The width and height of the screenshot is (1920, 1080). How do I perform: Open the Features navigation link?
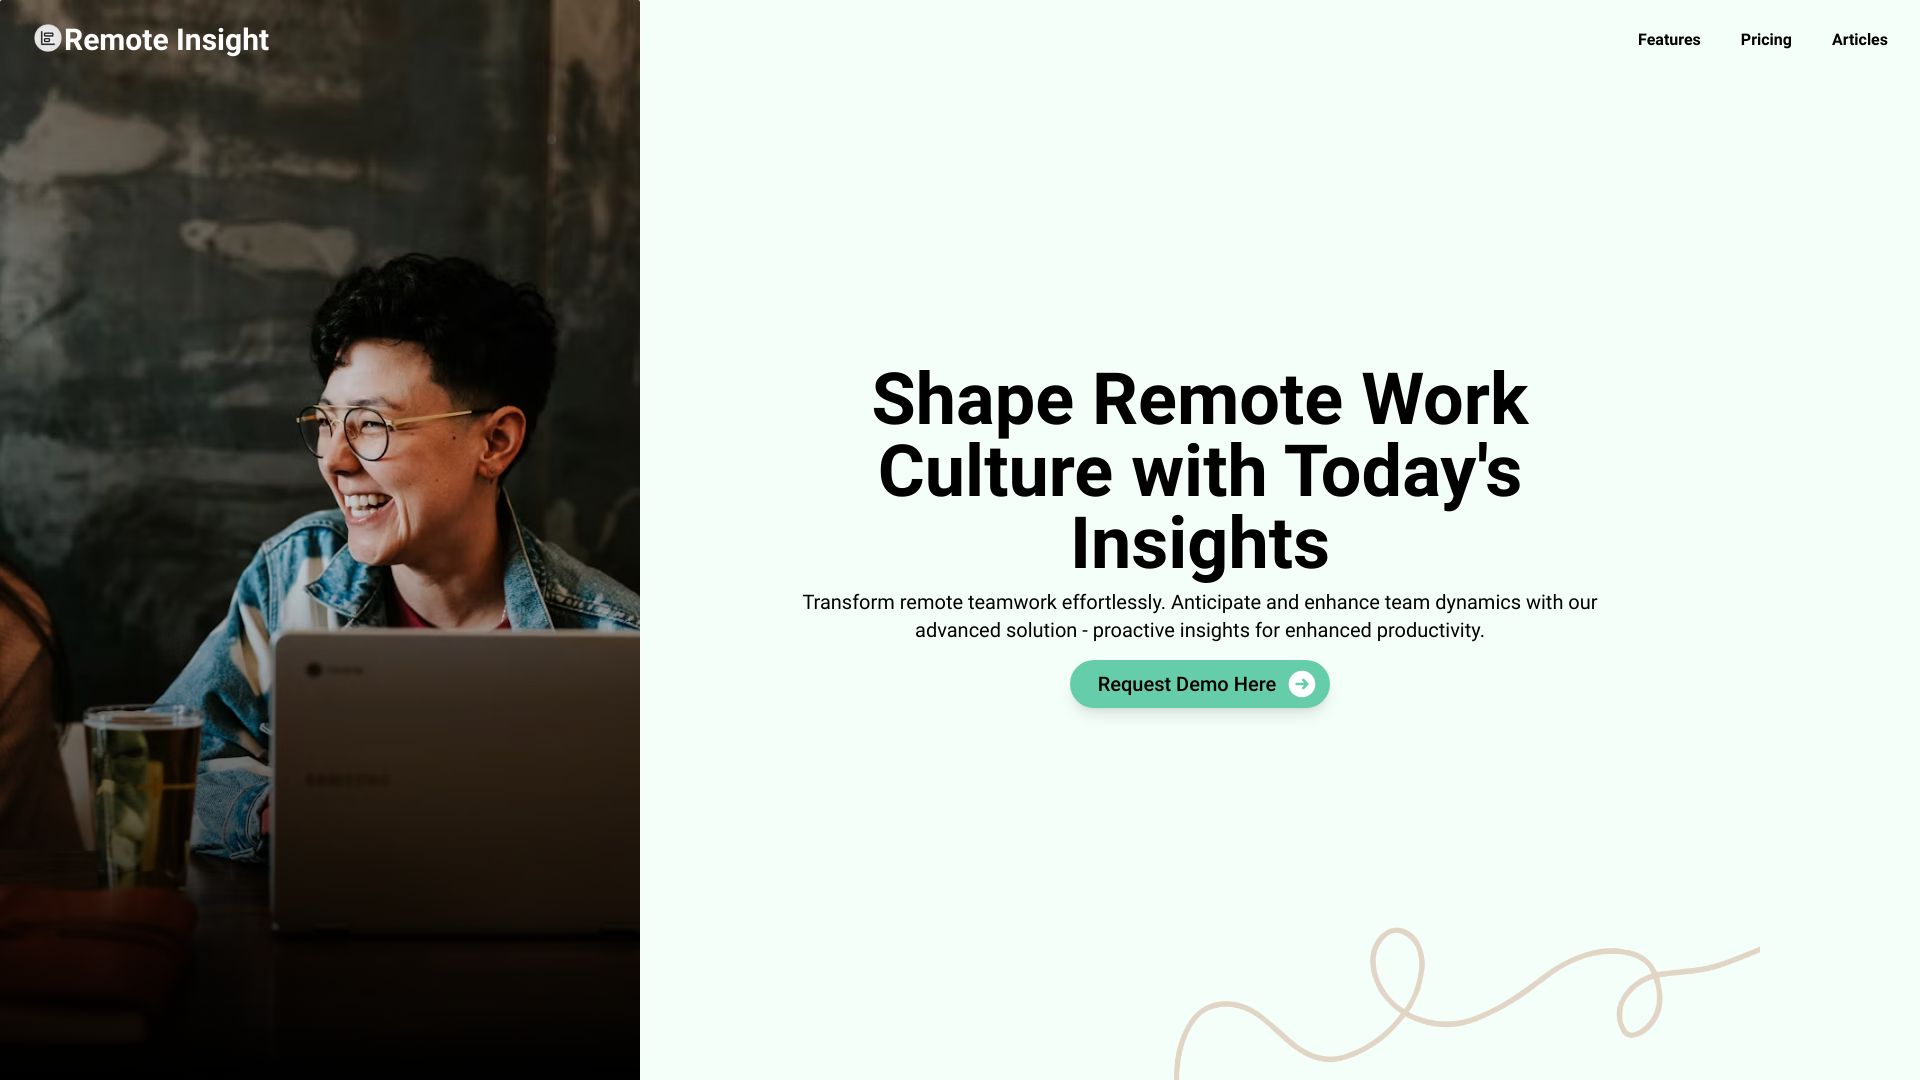[1668, 40]
